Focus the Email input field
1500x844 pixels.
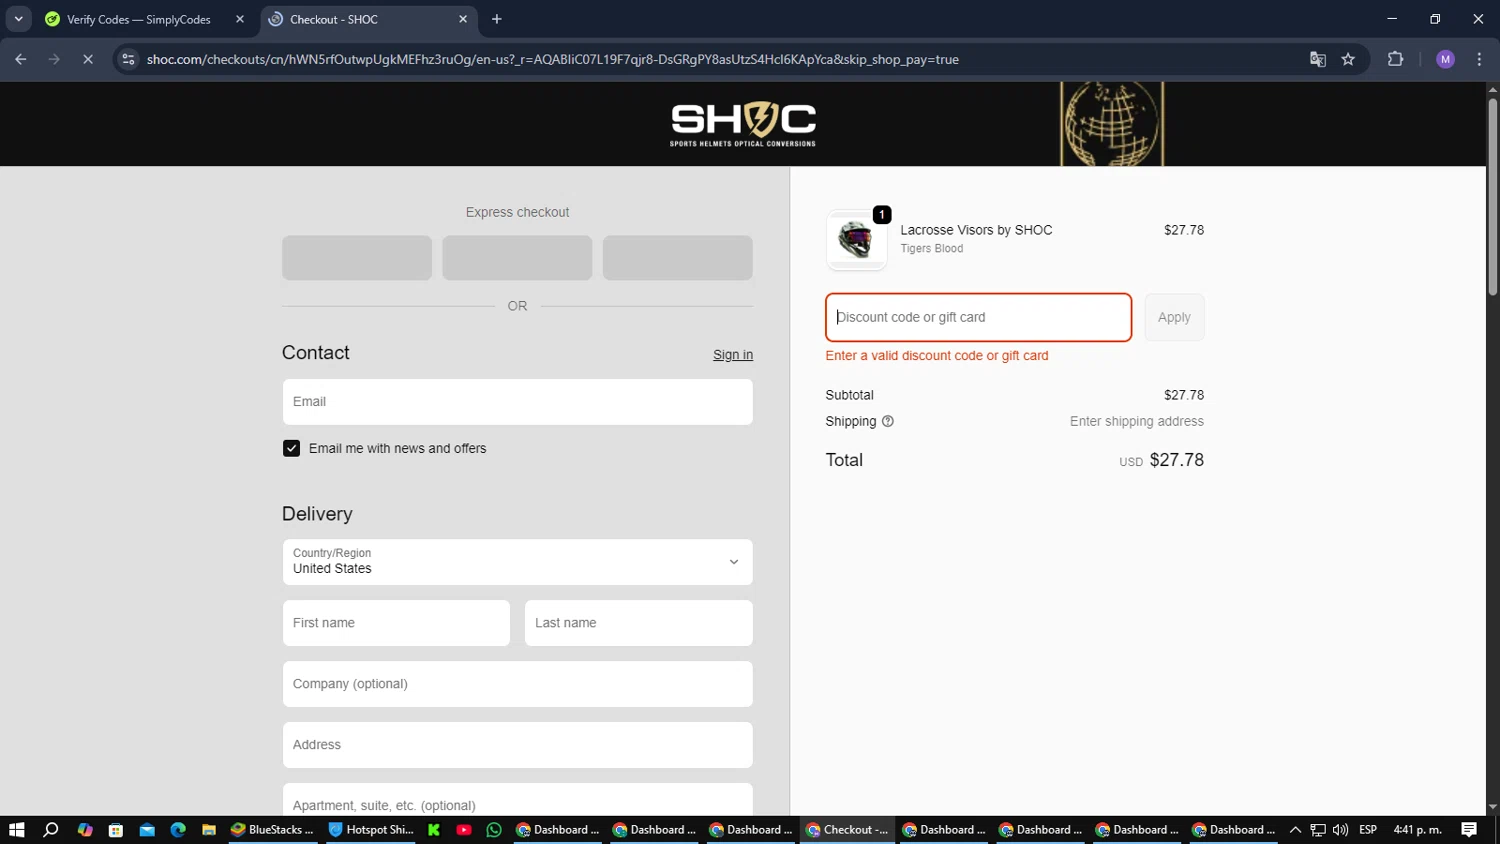(x=517, y=402)
